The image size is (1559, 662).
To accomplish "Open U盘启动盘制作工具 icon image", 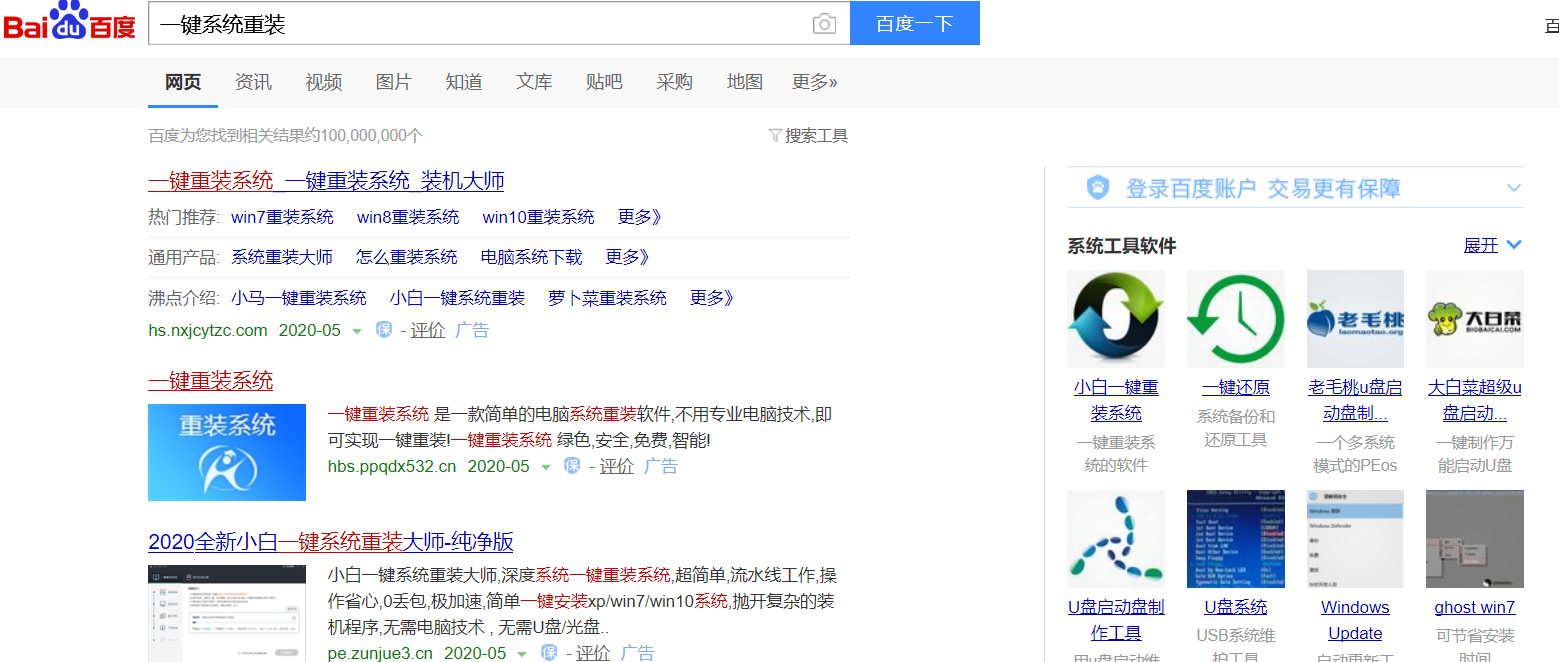I will (1116, 539).
